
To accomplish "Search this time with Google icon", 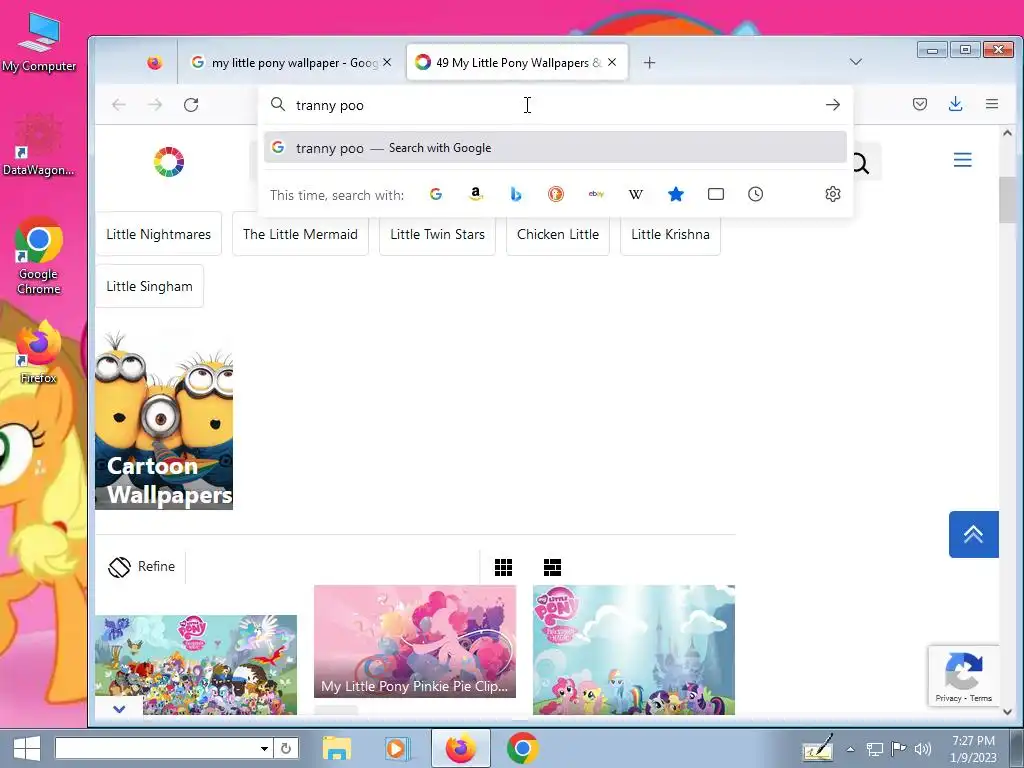I will tap(436, 194).
